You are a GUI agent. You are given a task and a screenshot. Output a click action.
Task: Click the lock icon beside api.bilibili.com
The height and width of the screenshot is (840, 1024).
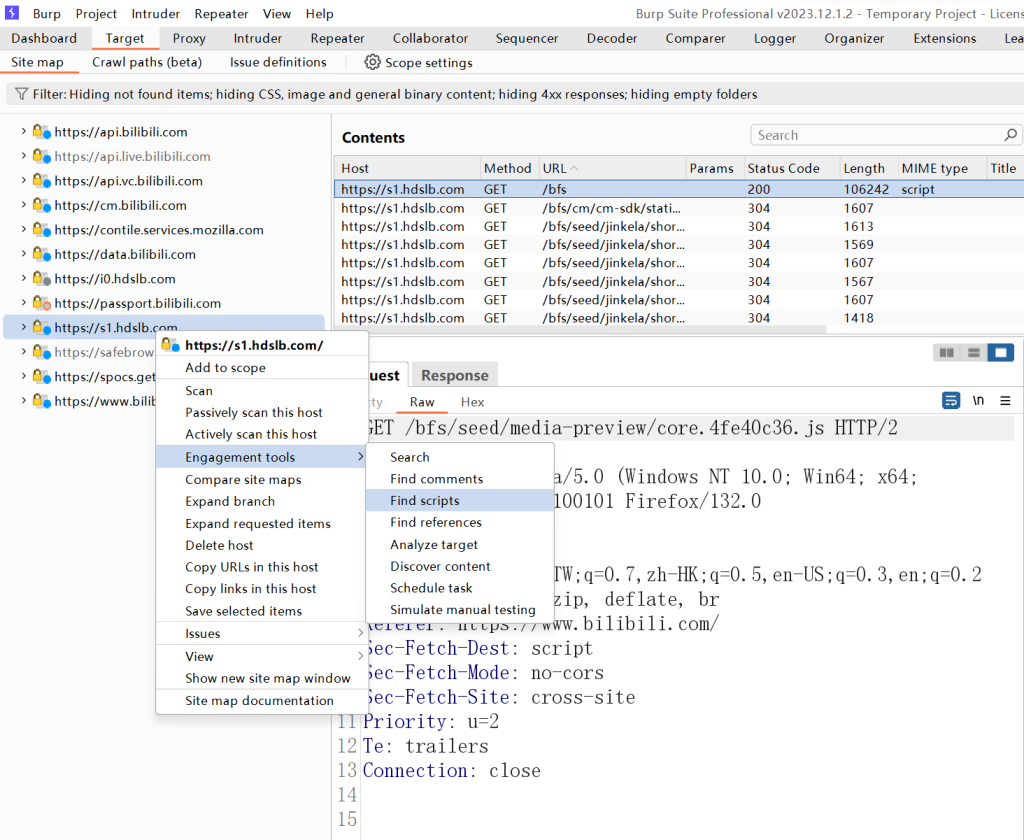click(42, 132)
